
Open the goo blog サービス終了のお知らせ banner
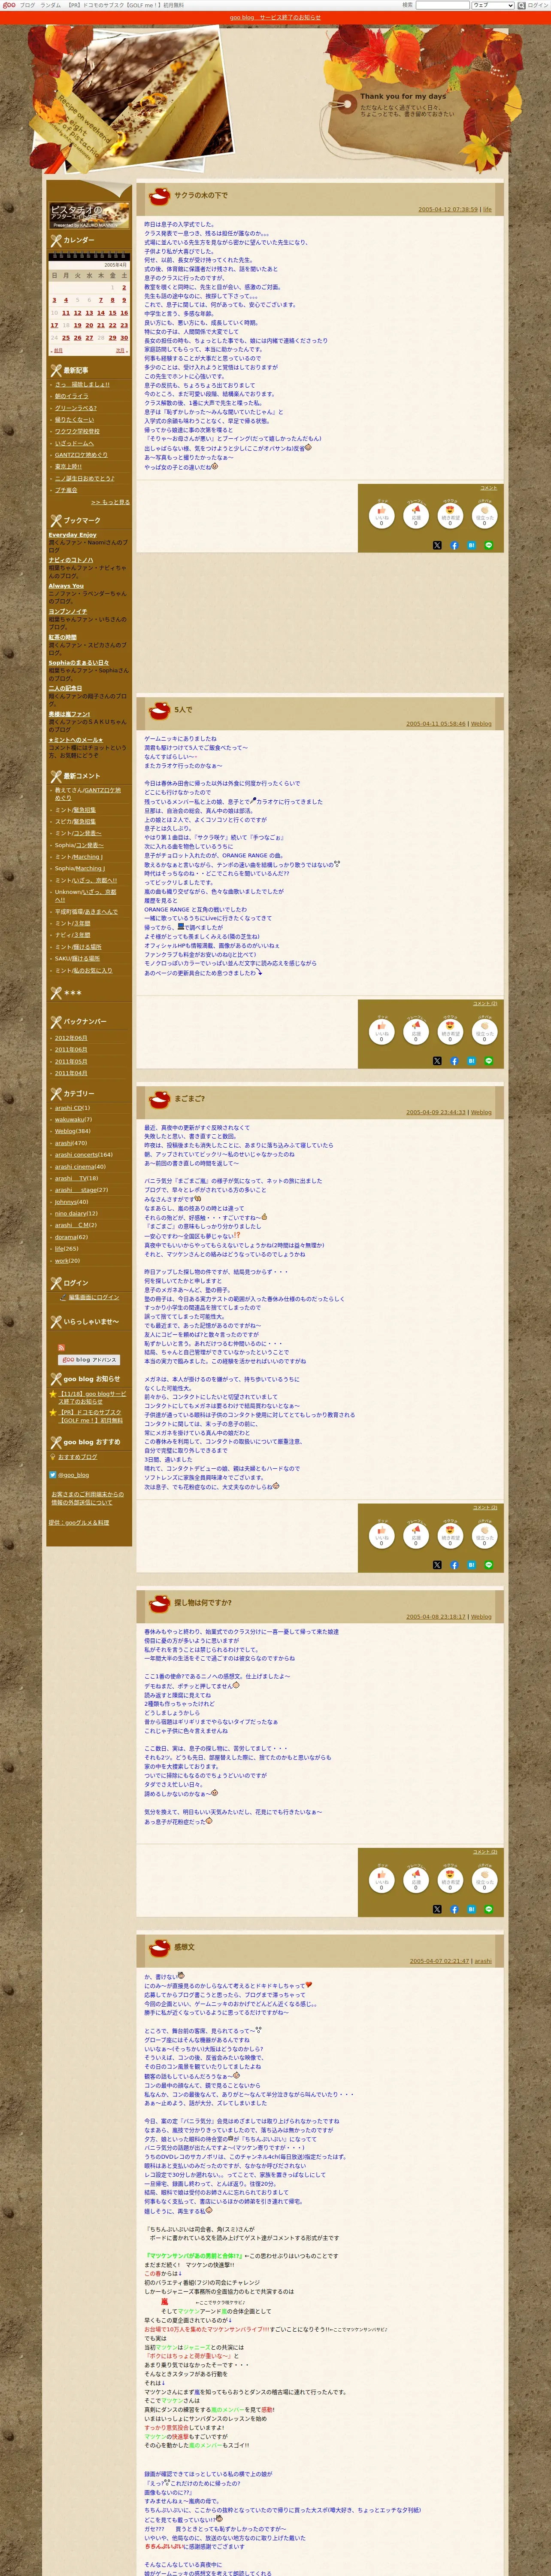(x=275, y=17)
